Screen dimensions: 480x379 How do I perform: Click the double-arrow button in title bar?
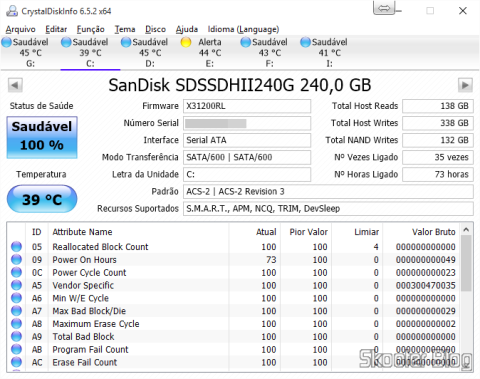click(384, 8)
